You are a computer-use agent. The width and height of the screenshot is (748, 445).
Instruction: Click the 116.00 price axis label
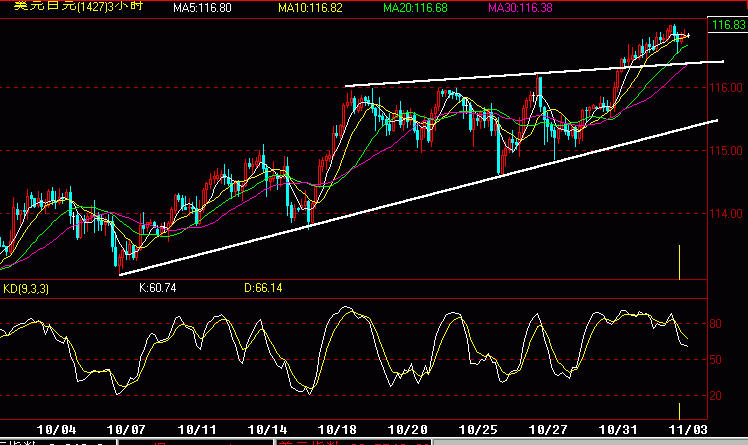coord(726,88)
